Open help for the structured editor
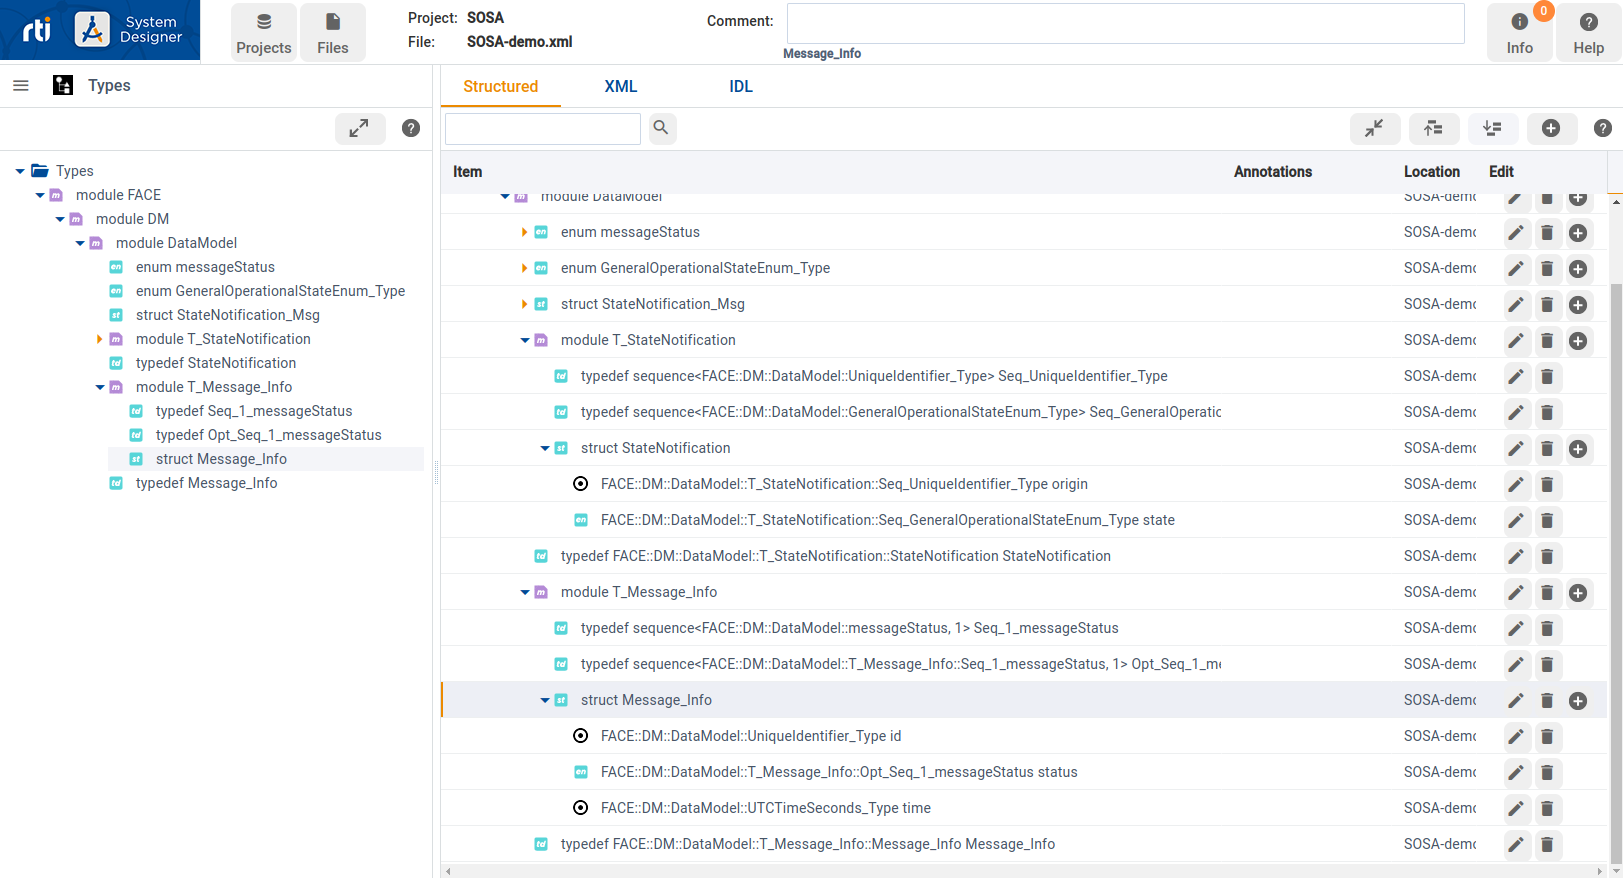The image size is (1623, 878). (x=1602, y=128)
